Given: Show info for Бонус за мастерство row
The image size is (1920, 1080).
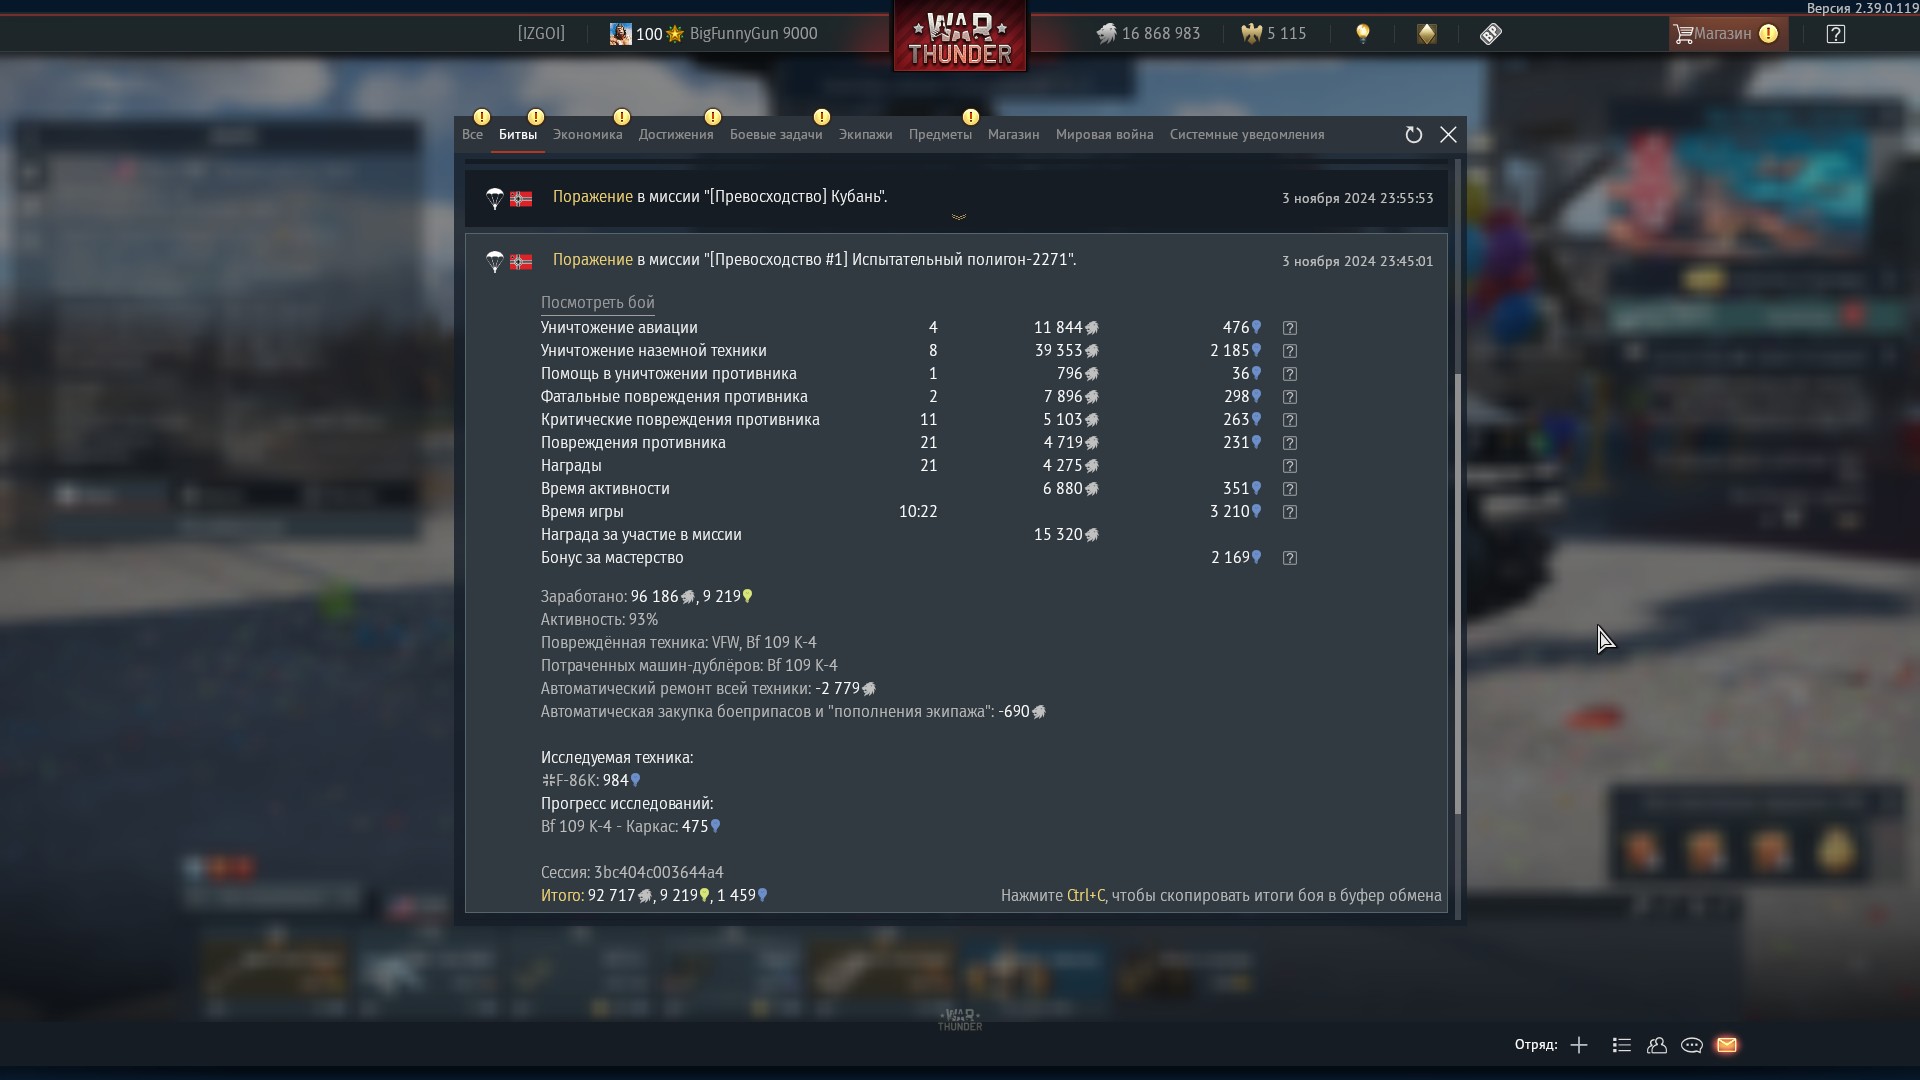Looking at the screenshot, I should click(x=1290, y=558).
